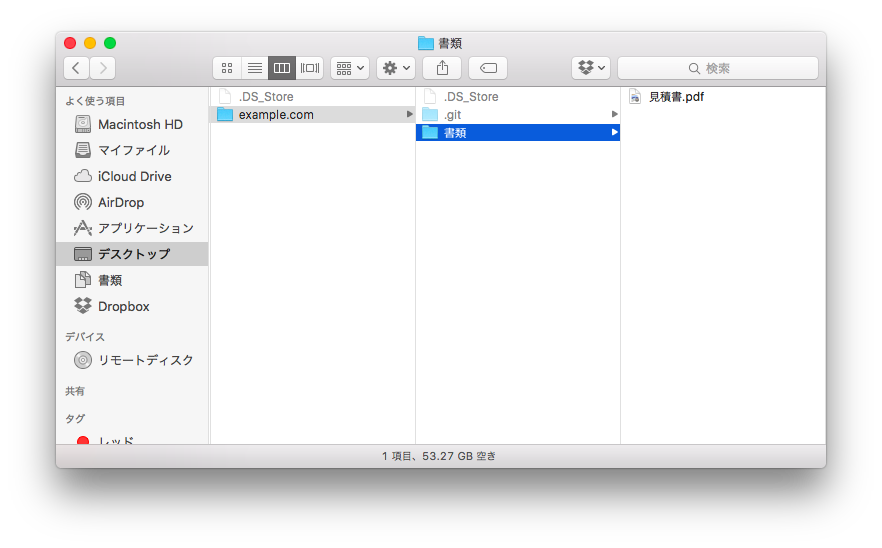Close the Finder window

70,43
